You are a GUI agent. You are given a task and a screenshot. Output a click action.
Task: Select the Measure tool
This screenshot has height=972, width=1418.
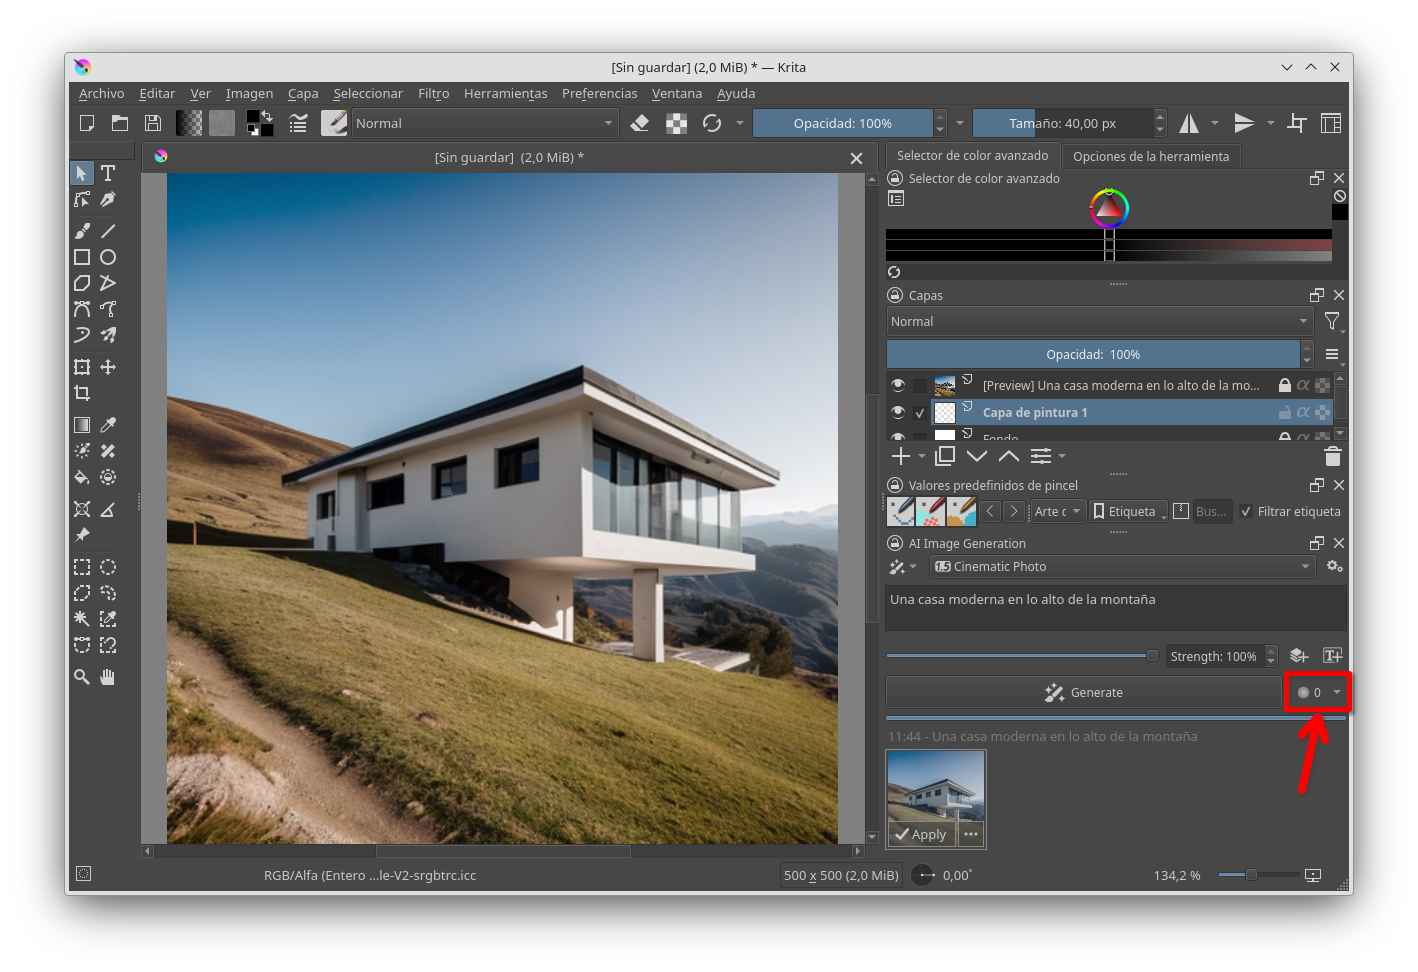(108, 509)
